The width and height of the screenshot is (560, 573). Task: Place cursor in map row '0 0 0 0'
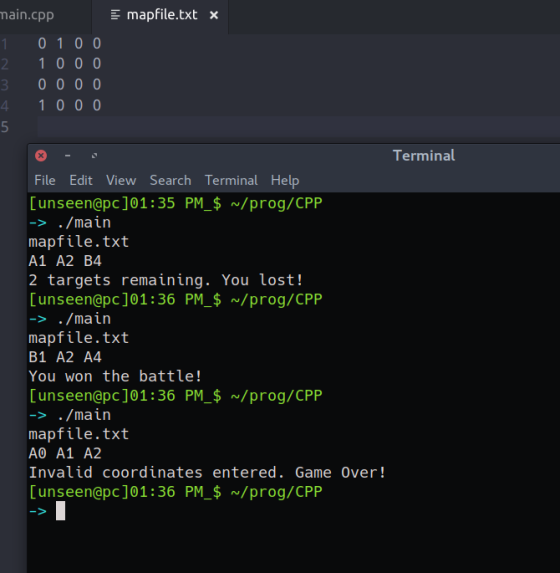pos(69,85)
